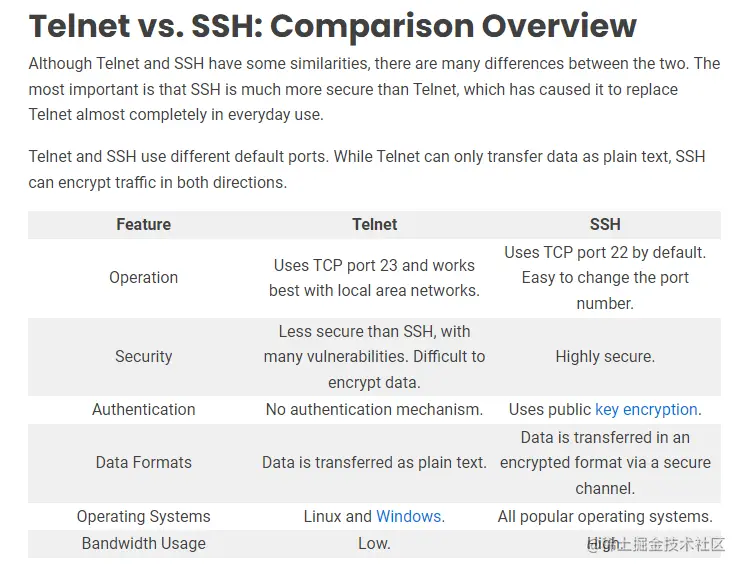Screen dimensions: 742x570
Task: Click the Authentication row label
Action: [x=143, y=409]
